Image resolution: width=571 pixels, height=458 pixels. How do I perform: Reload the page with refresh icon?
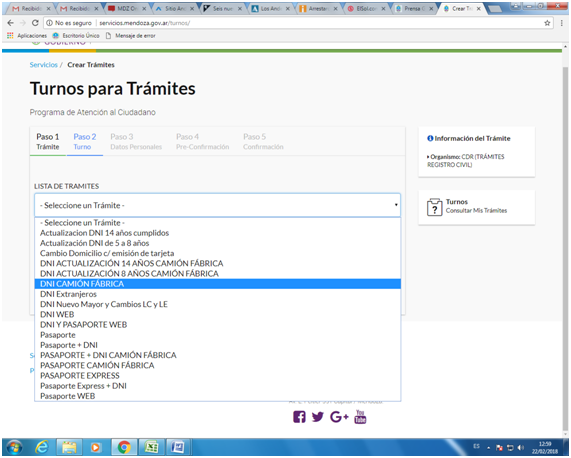click(x=35, y=23)
